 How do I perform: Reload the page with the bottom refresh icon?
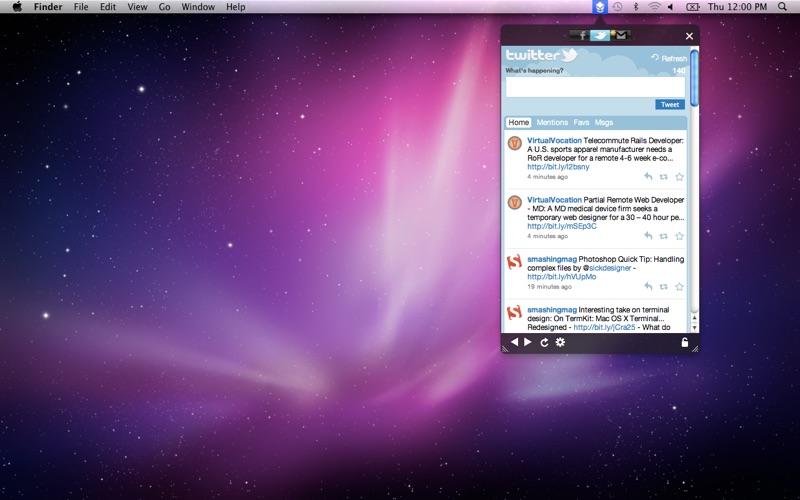(544, 342)
